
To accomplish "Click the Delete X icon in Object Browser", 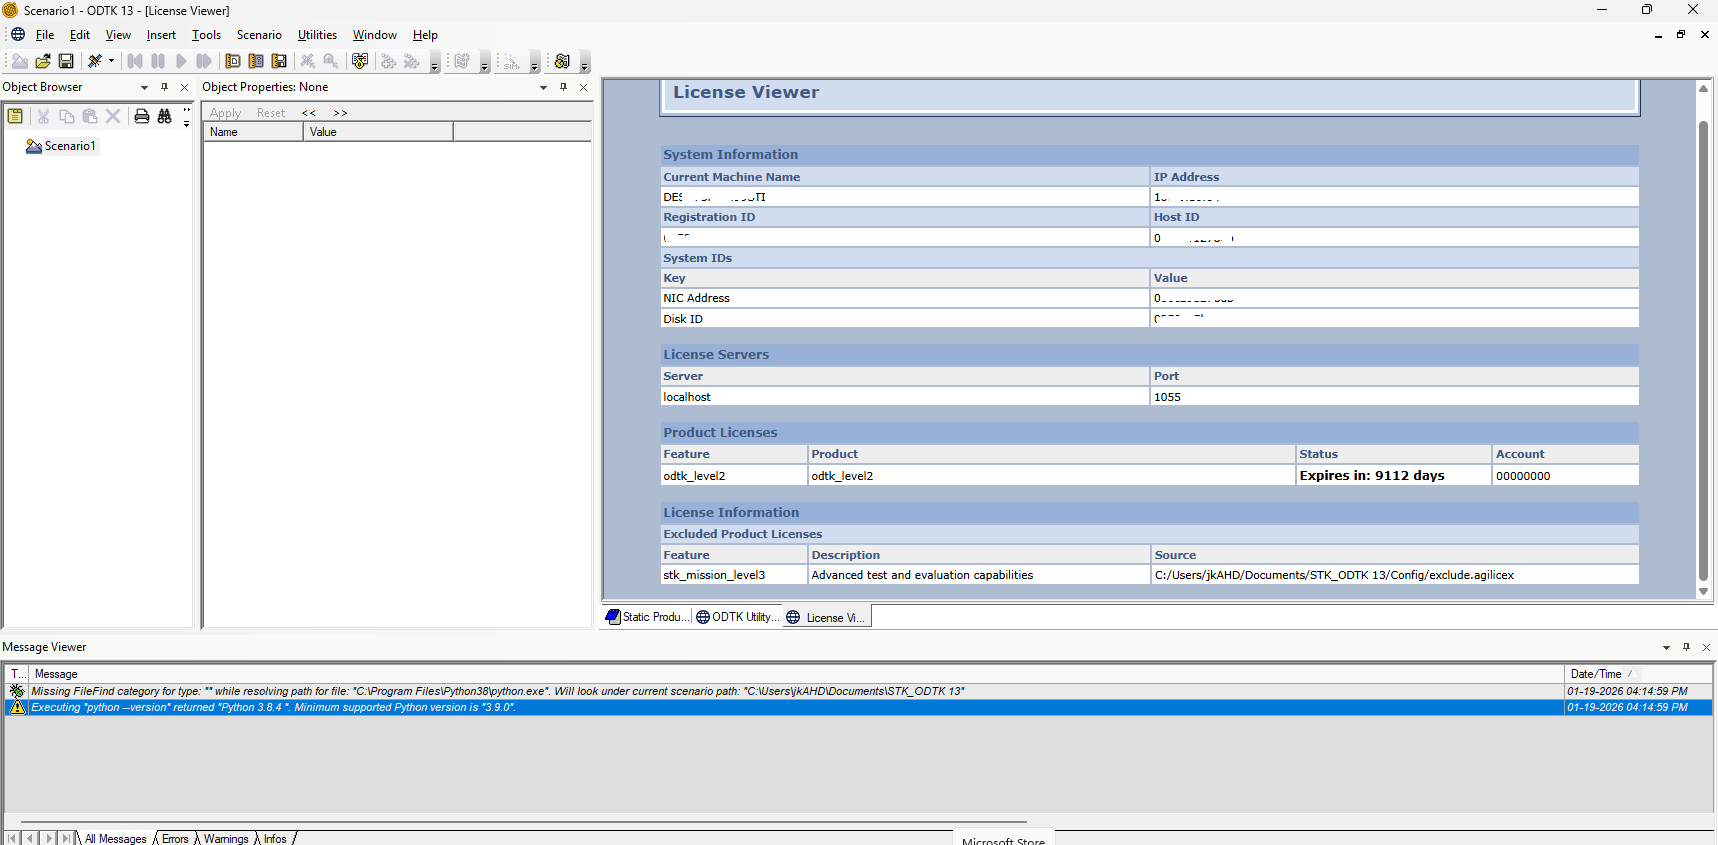I will (x=113, y=116).
